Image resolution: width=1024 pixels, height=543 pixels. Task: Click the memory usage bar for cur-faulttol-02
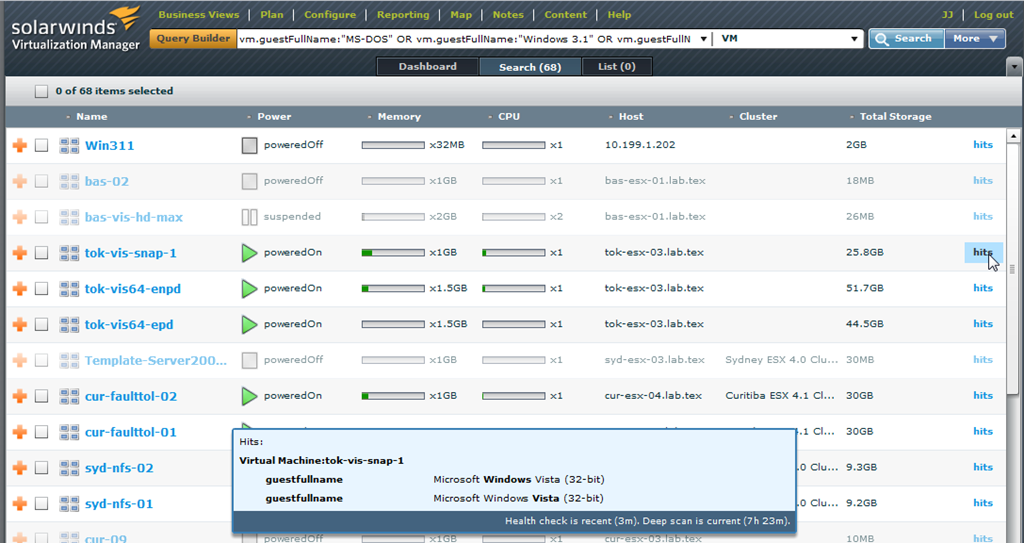pyautogui.click(x=392, y=396)
